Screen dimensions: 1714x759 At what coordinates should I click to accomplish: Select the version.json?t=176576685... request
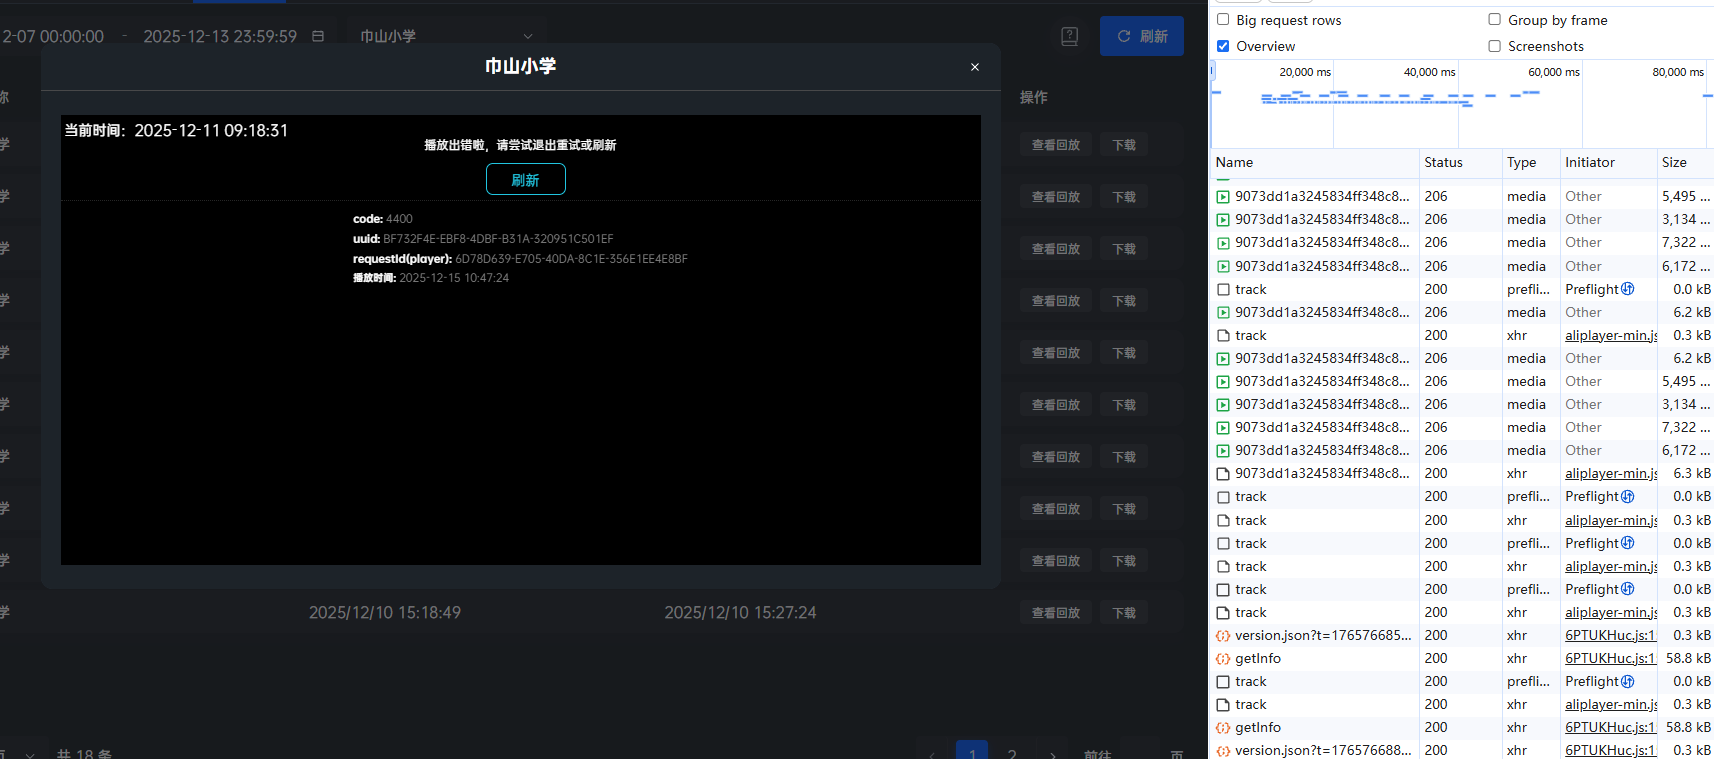[1323, 635]
